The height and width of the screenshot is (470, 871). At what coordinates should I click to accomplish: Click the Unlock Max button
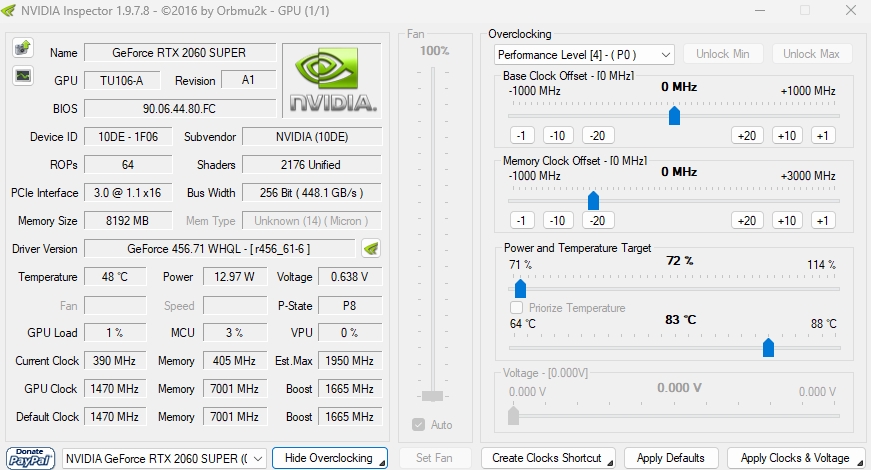tap(811, 54)
